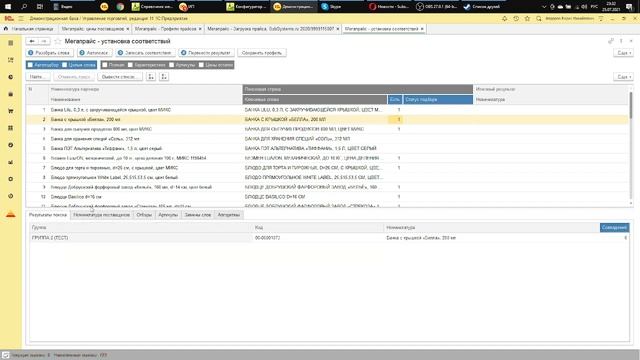The width and height of the screenshot is (640, 360).
Task: Open the Номенклатура поставщиков bottom tab
Action: [102, 215]
